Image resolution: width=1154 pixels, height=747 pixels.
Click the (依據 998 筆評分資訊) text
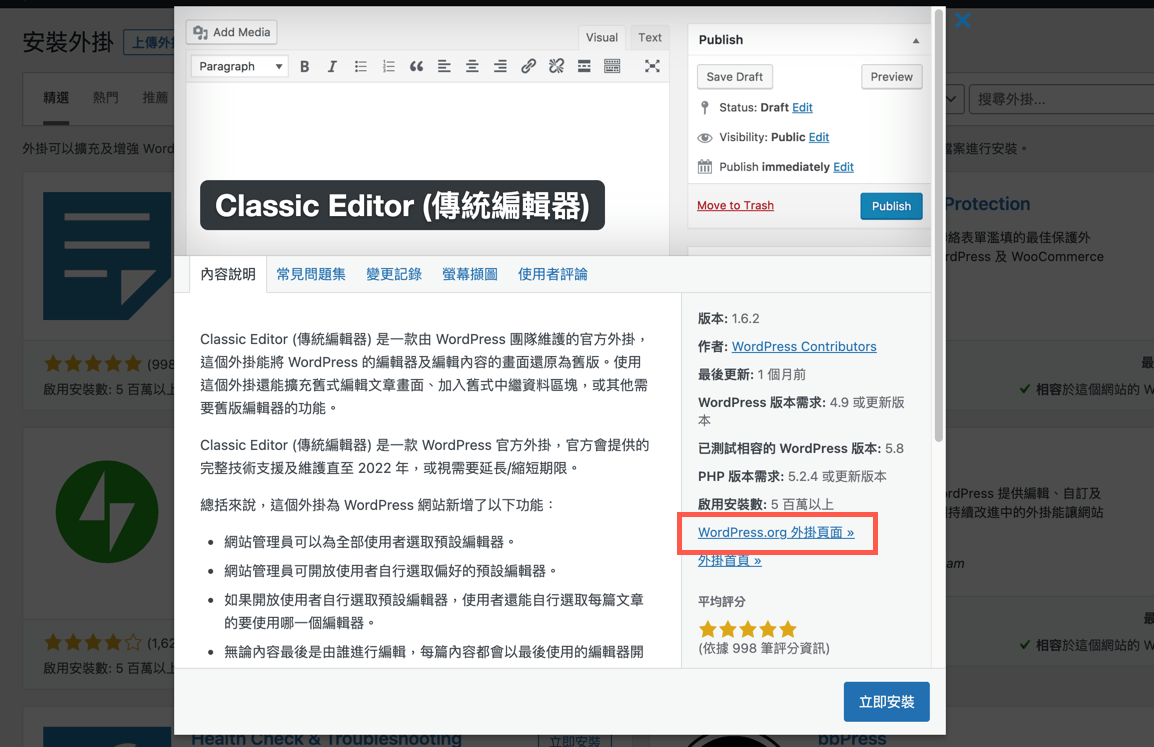pyautogui.click(x=763, y=648)
